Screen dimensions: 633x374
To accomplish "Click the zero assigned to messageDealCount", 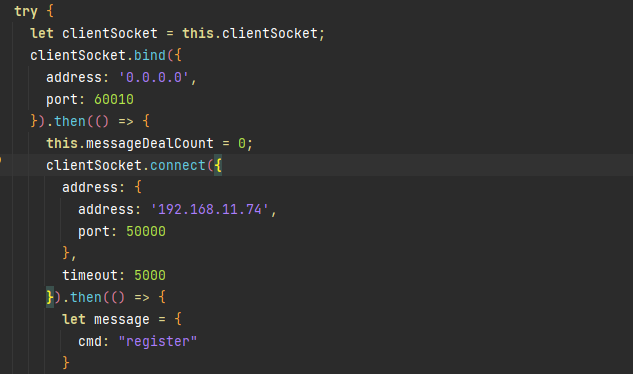I will click(241, 143).
